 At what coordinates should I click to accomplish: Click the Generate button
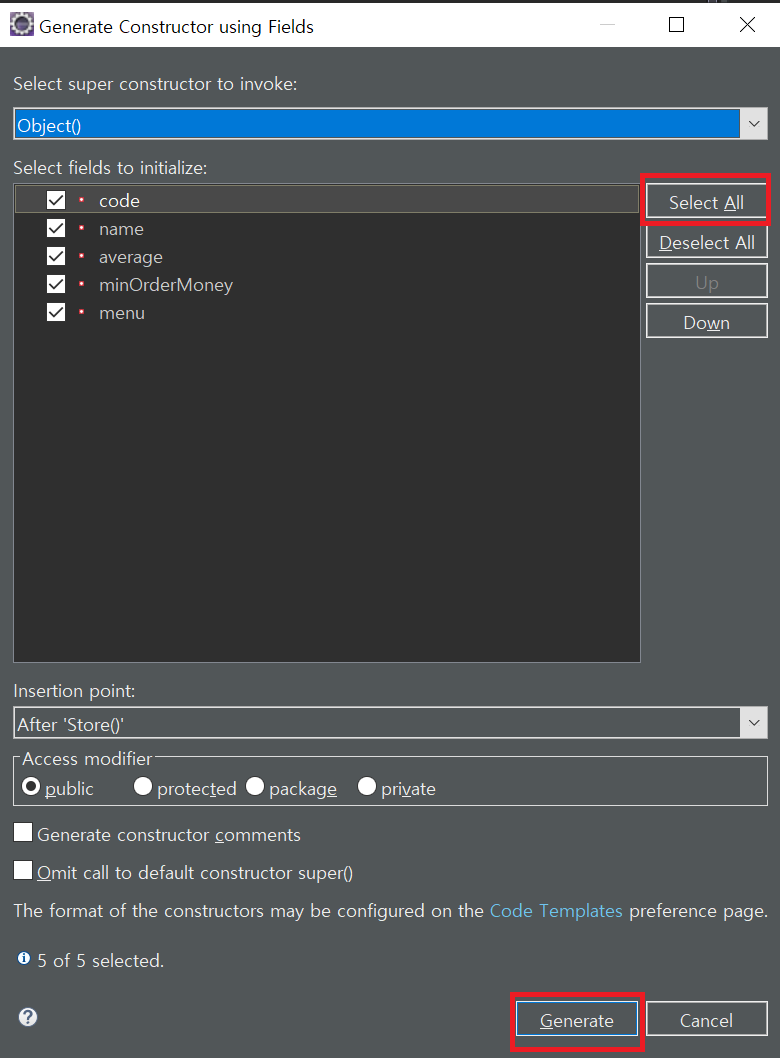[x=576, y=1020]
